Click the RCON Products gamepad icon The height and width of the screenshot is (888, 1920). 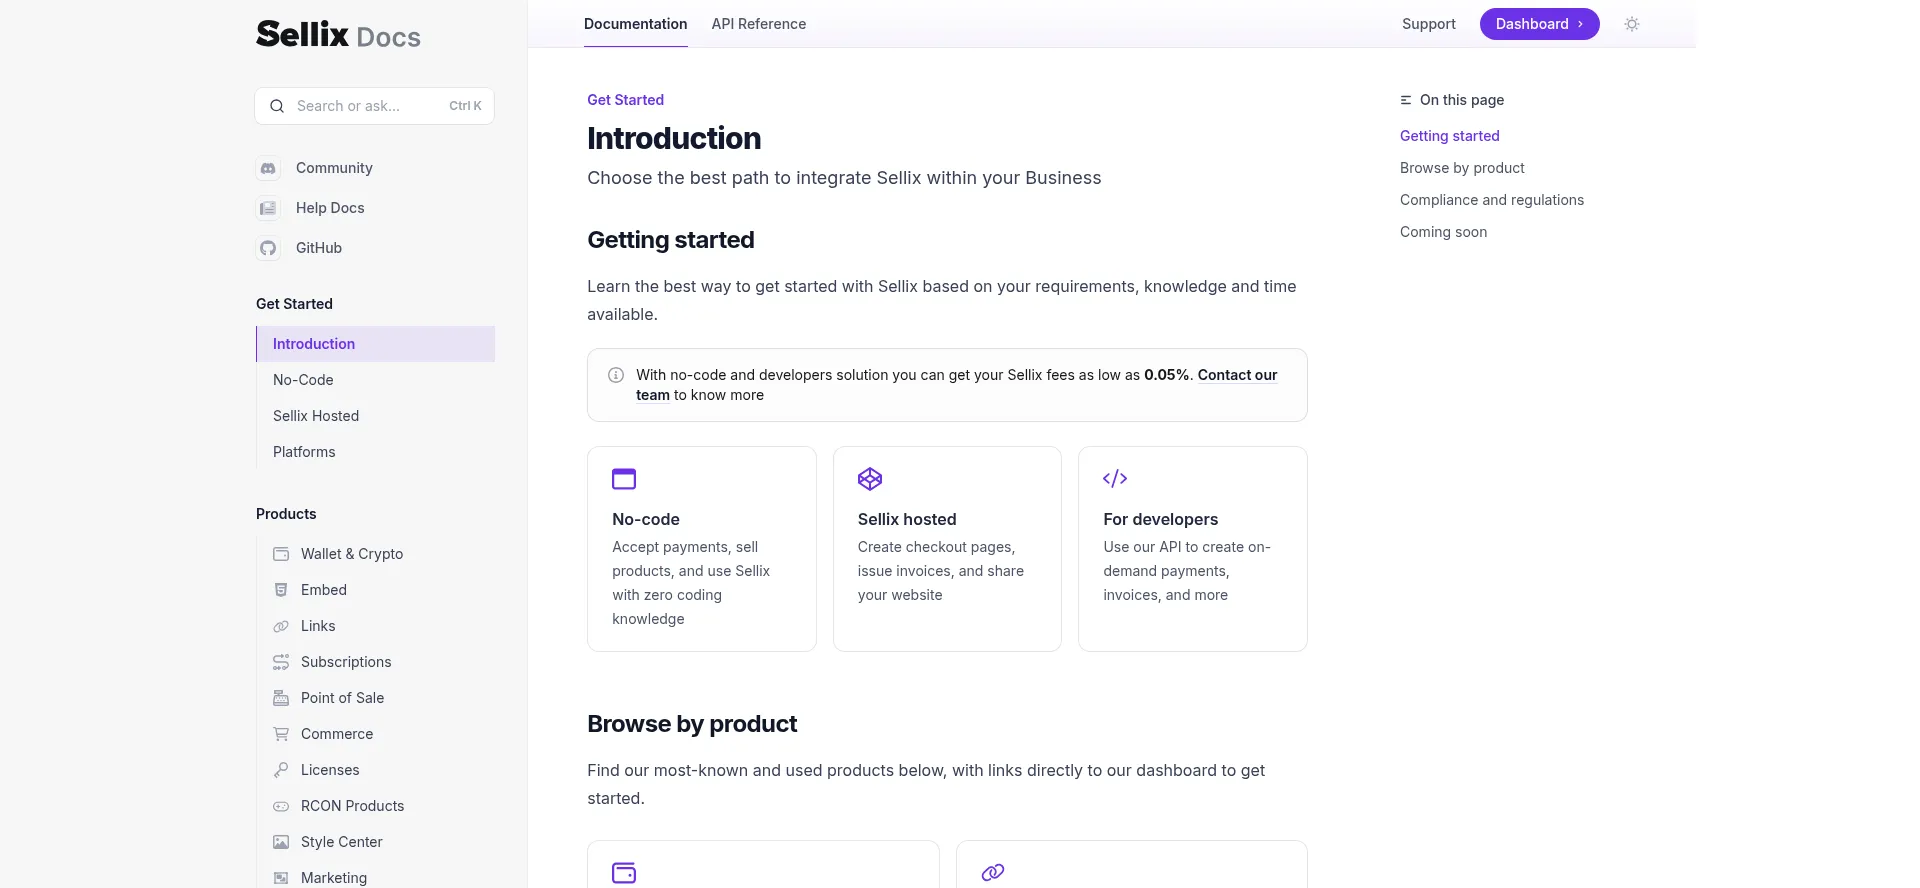[x=281, y=806]
